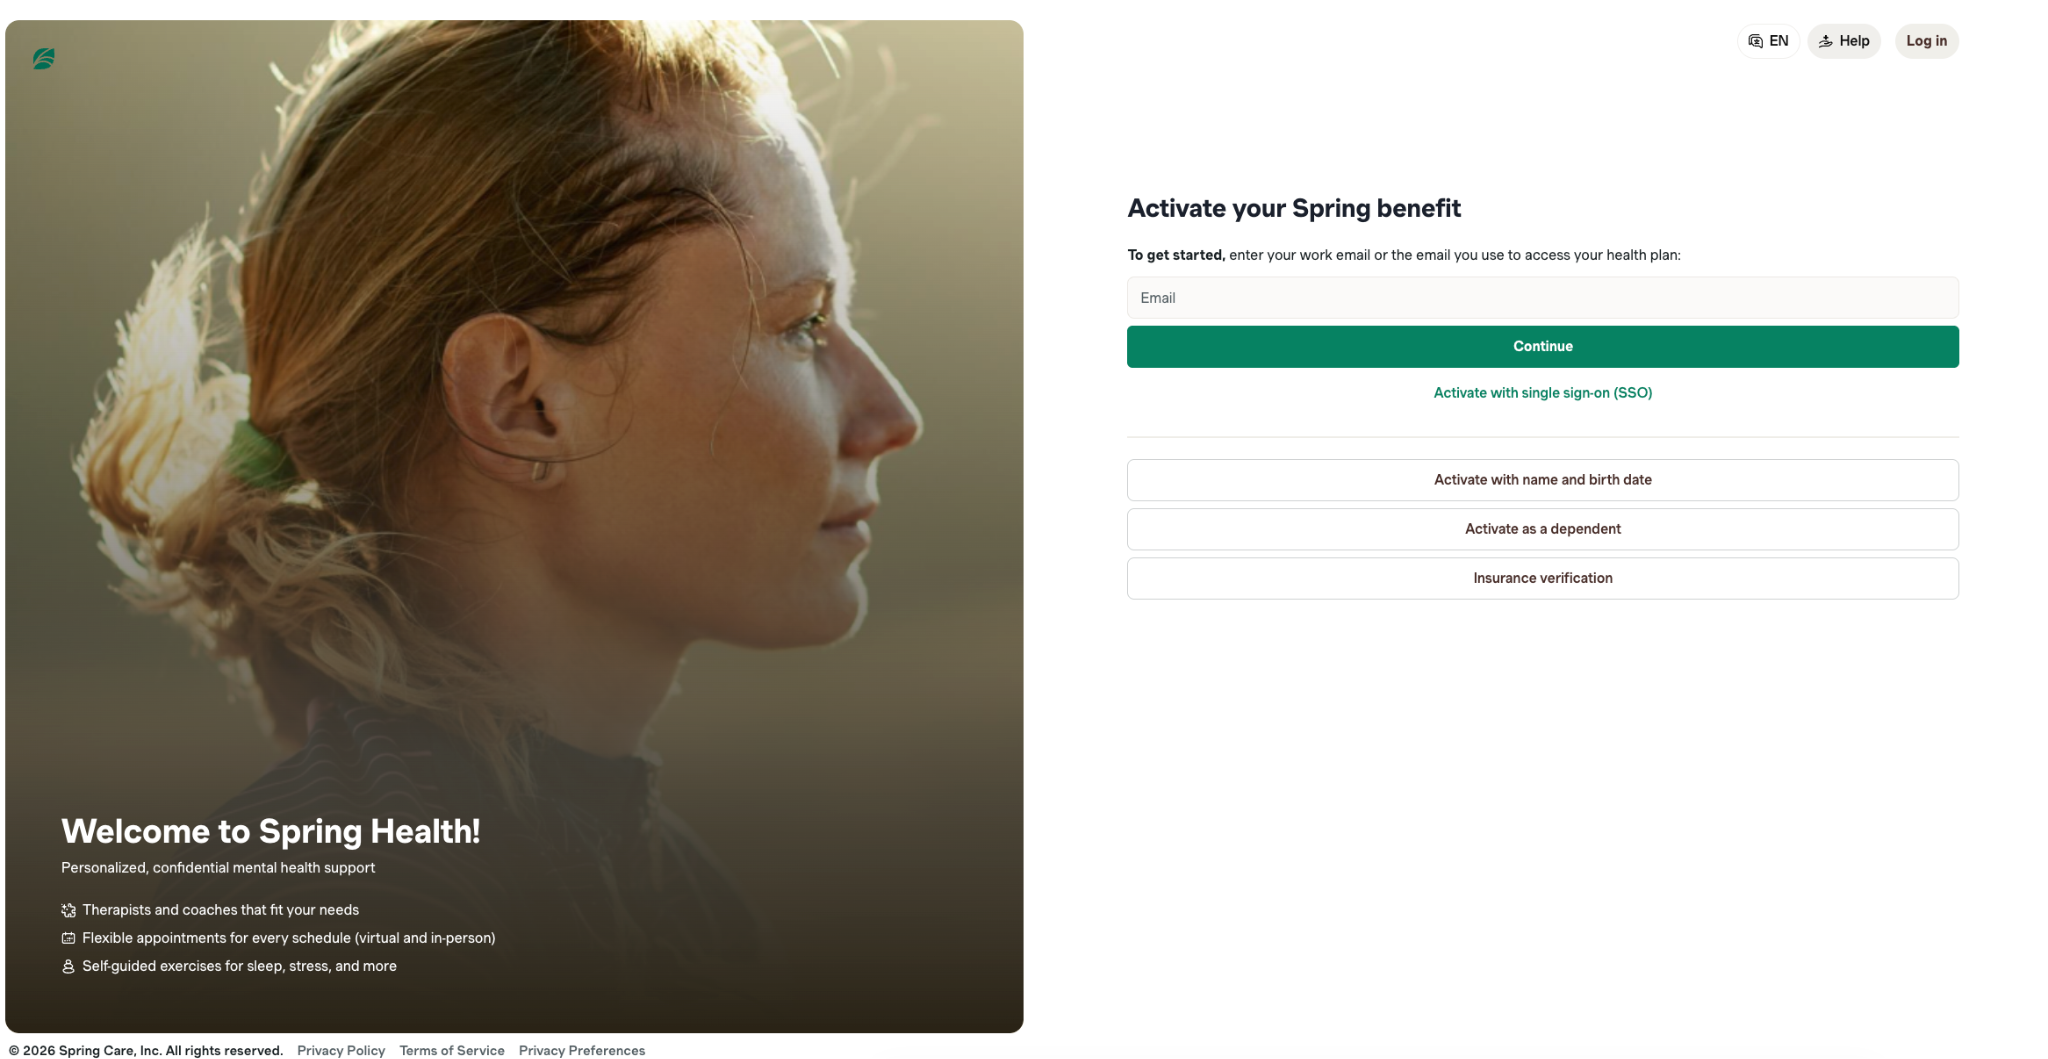Click the Spring Health leaf logo
The height and width of the screenshot is (1059, 2048).
click(42, 59)
